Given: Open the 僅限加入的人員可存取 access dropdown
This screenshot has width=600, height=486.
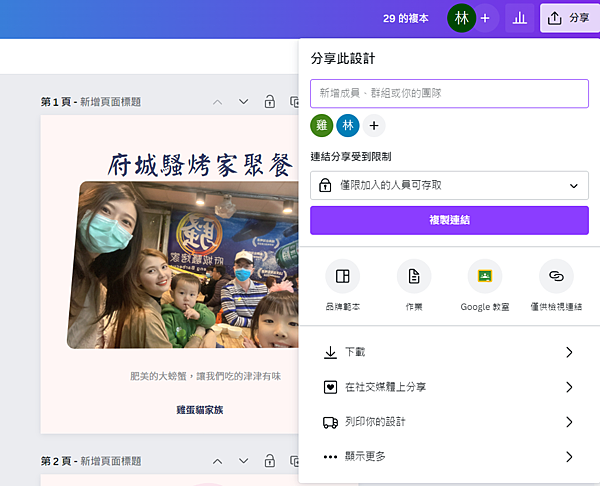Looking at the screenshot, I should pos(449,186).
